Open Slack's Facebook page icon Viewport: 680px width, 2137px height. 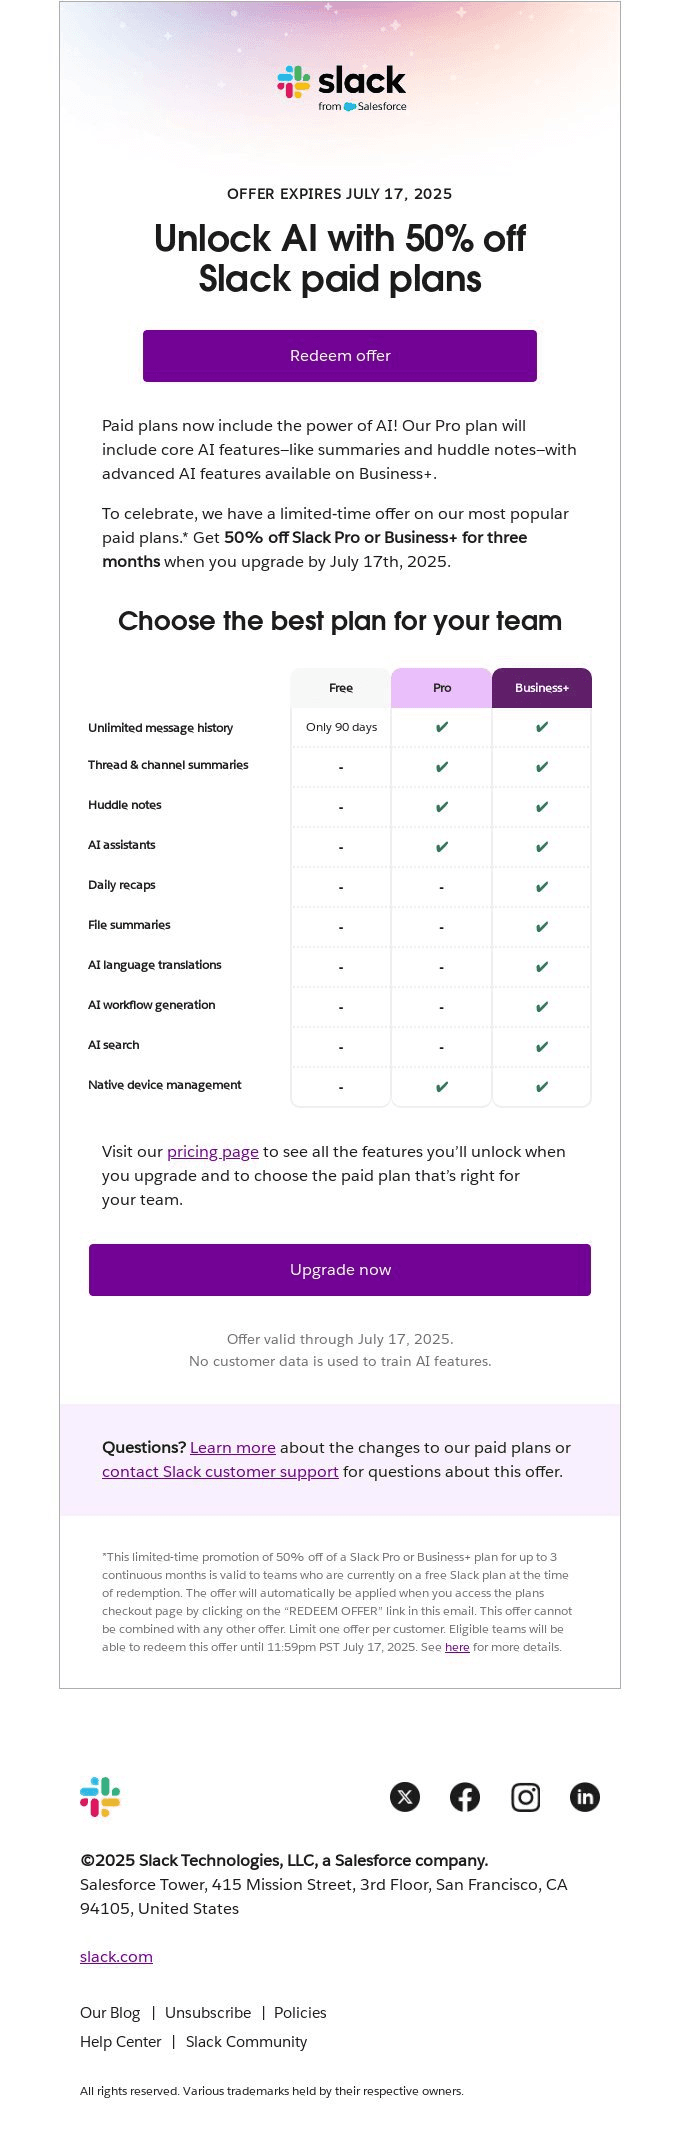point(465,1797)
